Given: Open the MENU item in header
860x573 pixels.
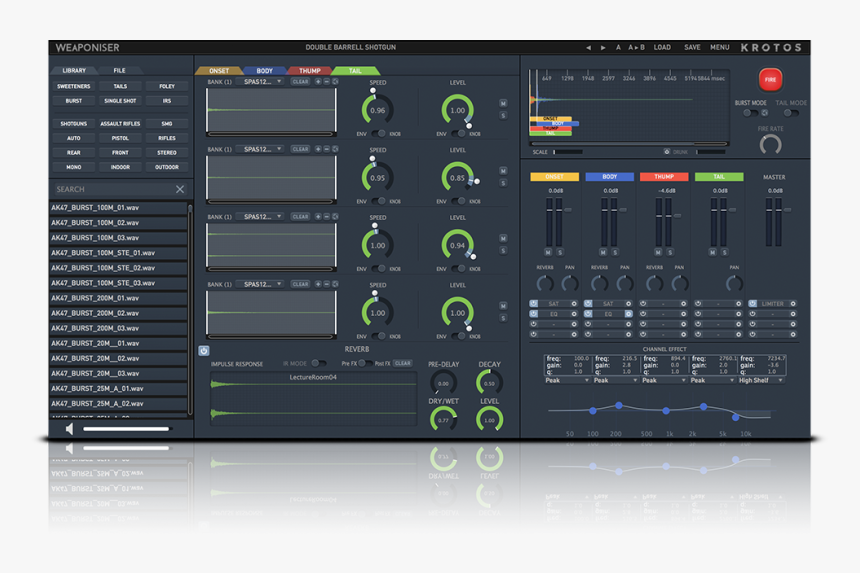Looking at the screenshot, I should (720, 48).
